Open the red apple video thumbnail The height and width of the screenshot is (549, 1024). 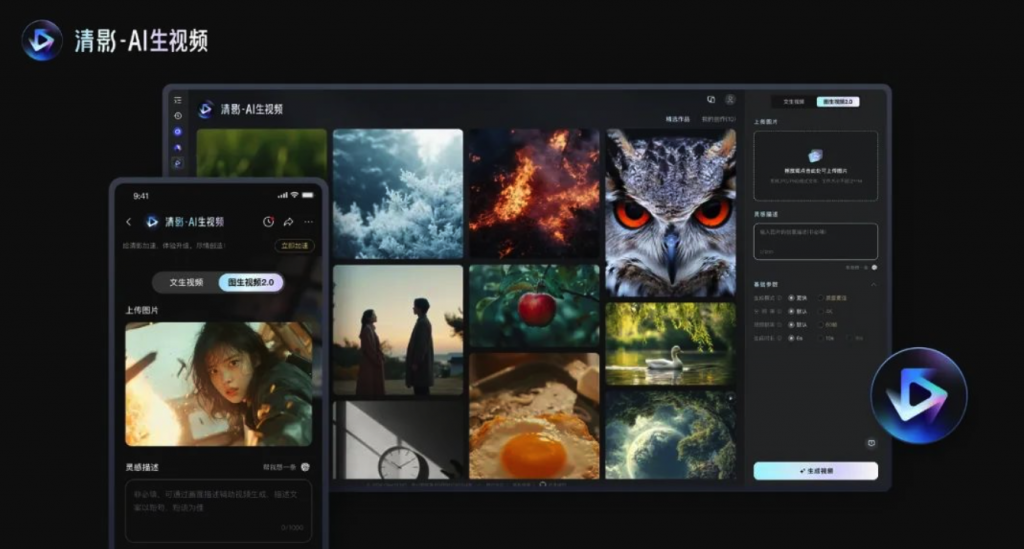coord(534,306)
